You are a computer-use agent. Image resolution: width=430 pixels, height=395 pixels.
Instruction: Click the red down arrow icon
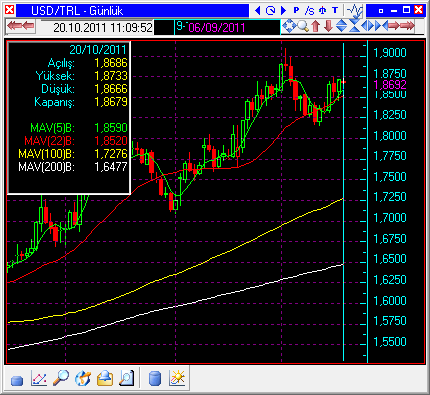(328, 26)
